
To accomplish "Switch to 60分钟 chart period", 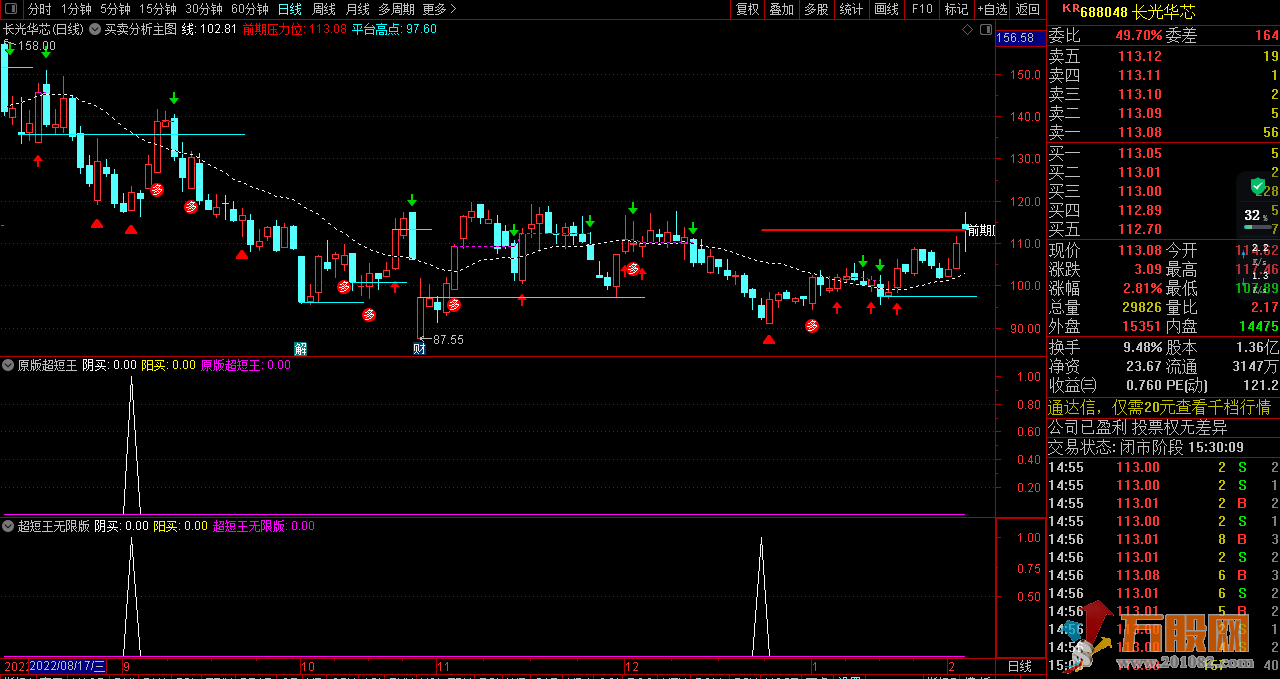I will pos(250,9).
